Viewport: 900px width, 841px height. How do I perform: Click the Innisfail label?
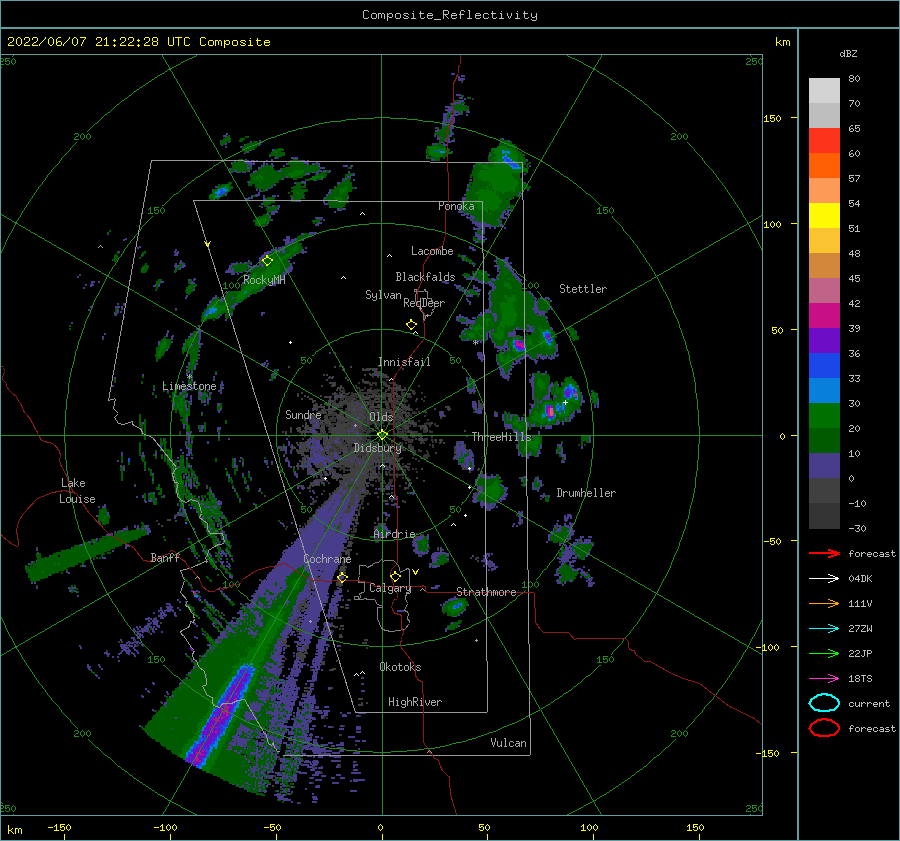coord(404,362)
